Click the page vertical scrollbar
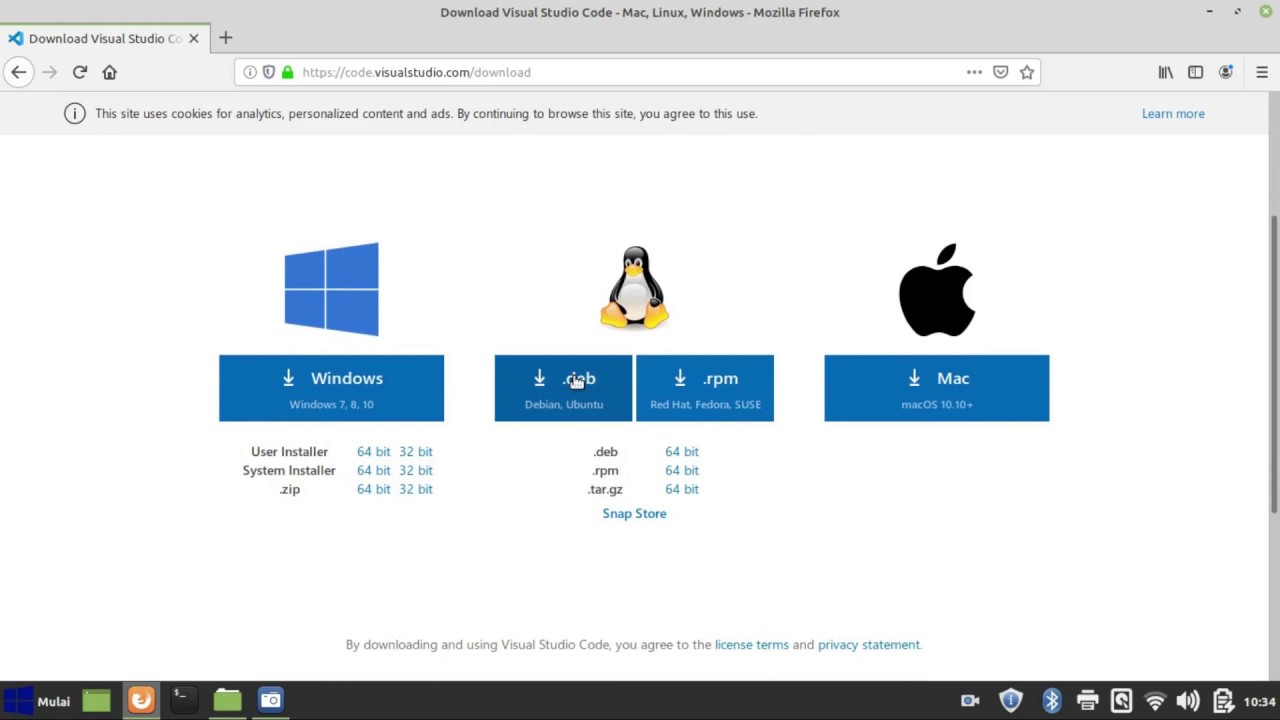 (1274, 365)
